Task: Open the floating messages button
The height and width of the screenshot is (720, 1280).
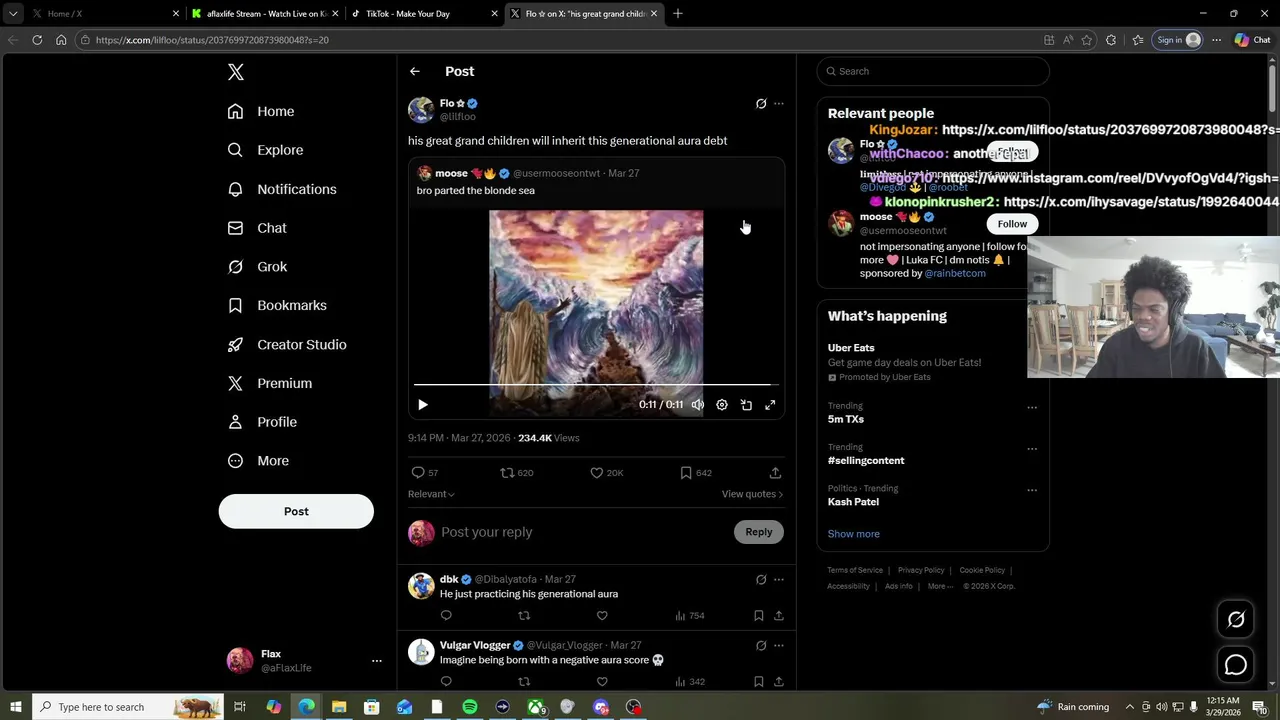Action: [x=1236, y=665]
